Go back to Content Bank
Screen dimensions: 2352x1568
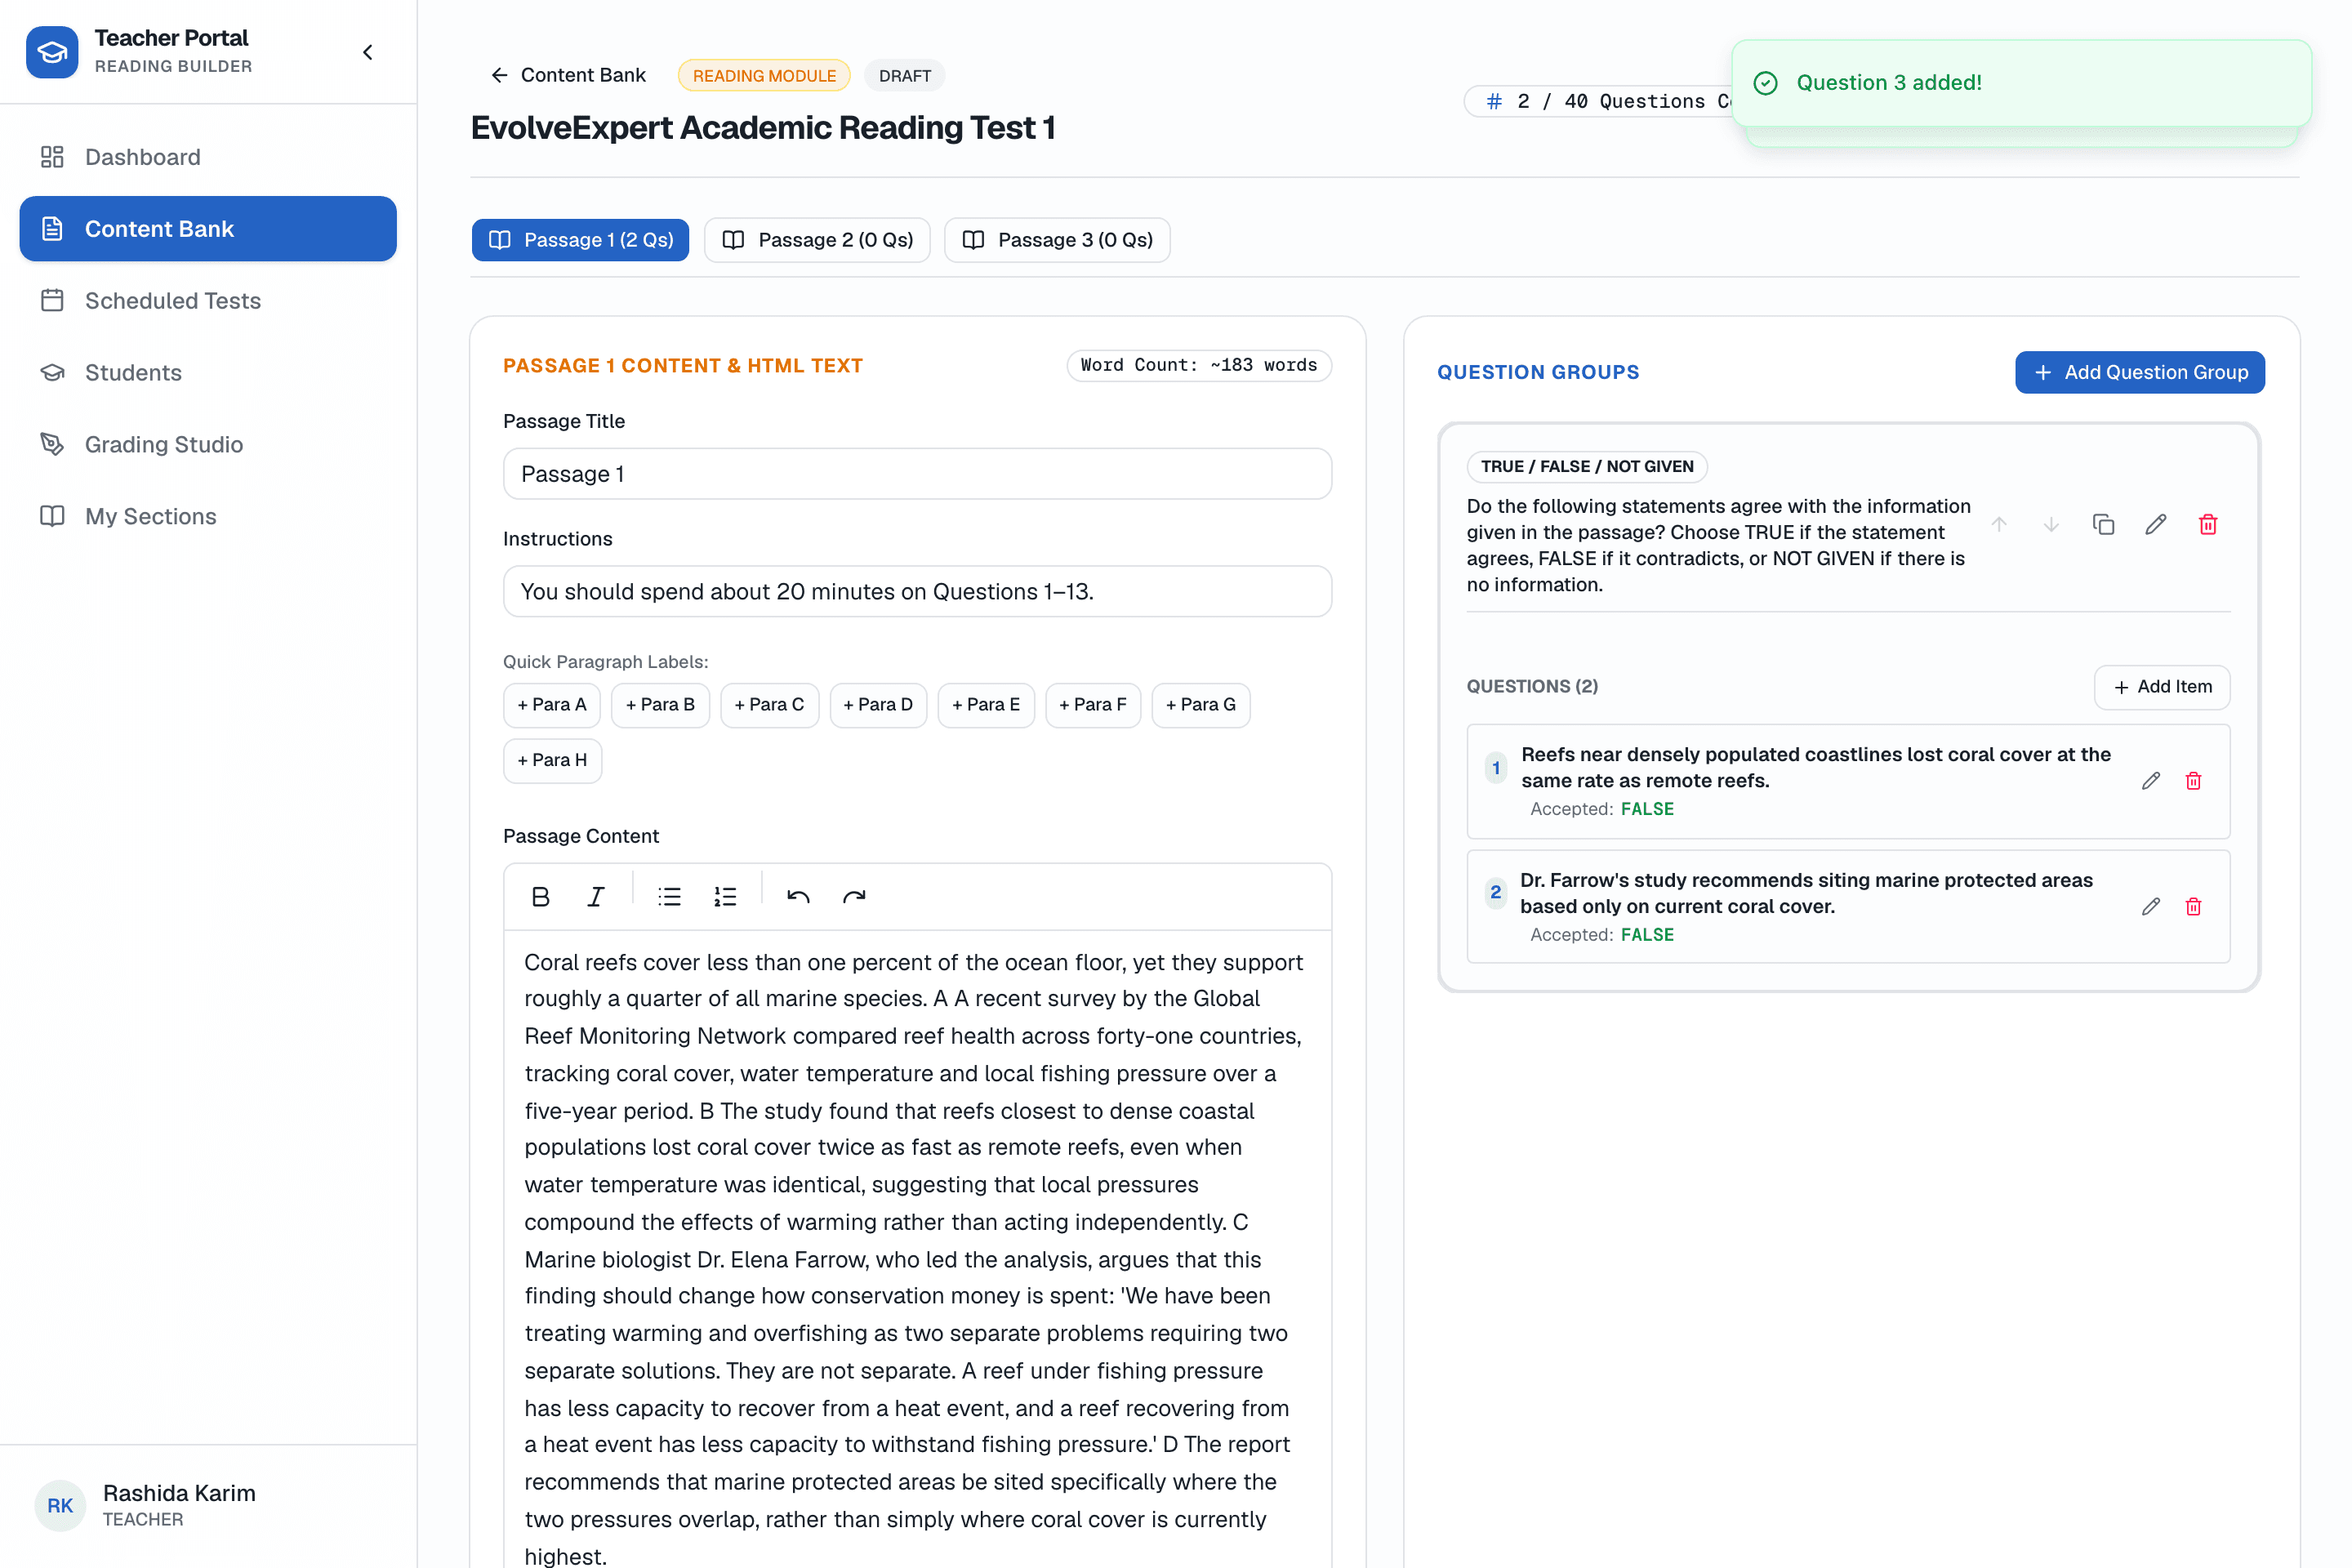(x=568, y=75)
